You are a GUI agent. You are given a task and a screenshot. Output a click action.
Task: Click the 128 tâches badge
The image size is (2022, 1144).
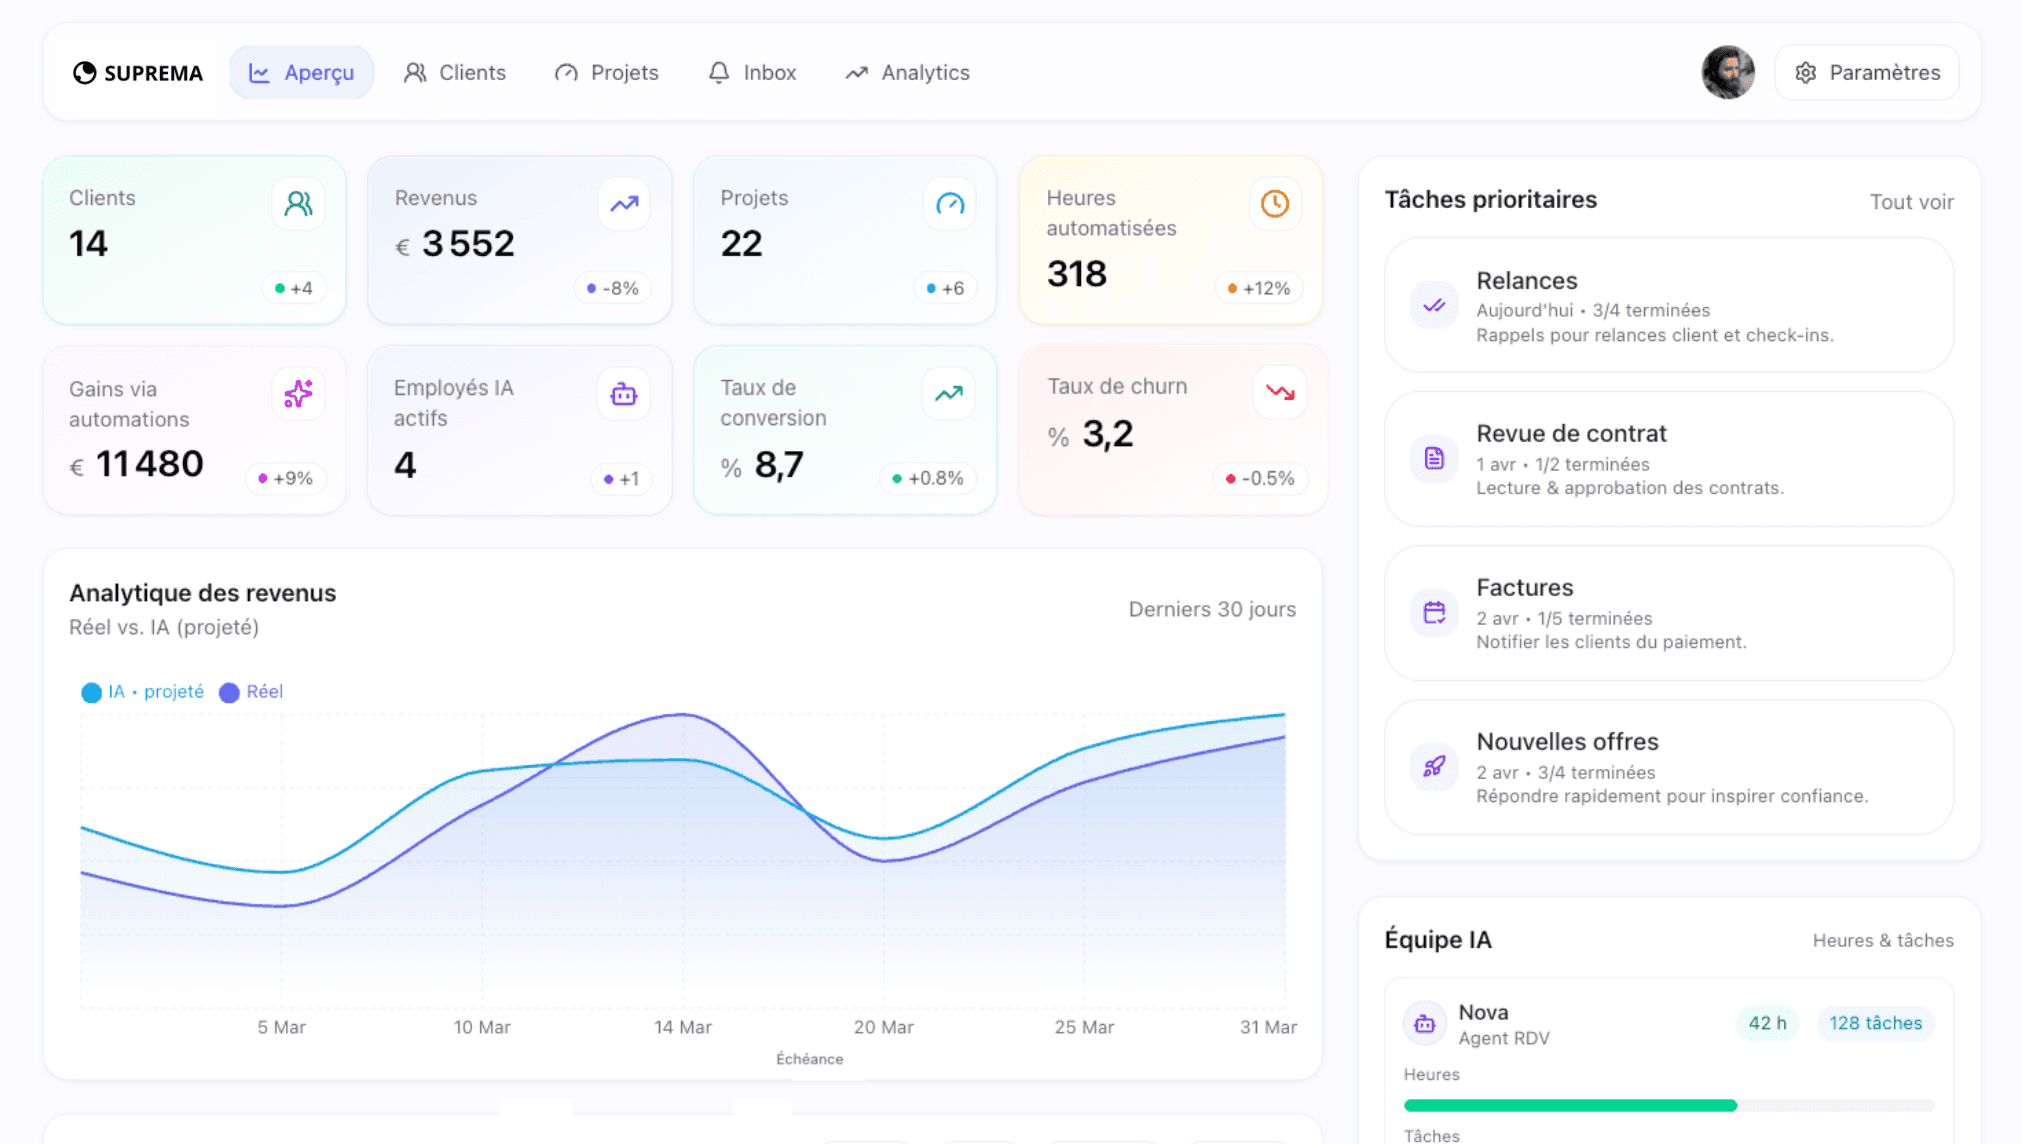[1875, 1023]
